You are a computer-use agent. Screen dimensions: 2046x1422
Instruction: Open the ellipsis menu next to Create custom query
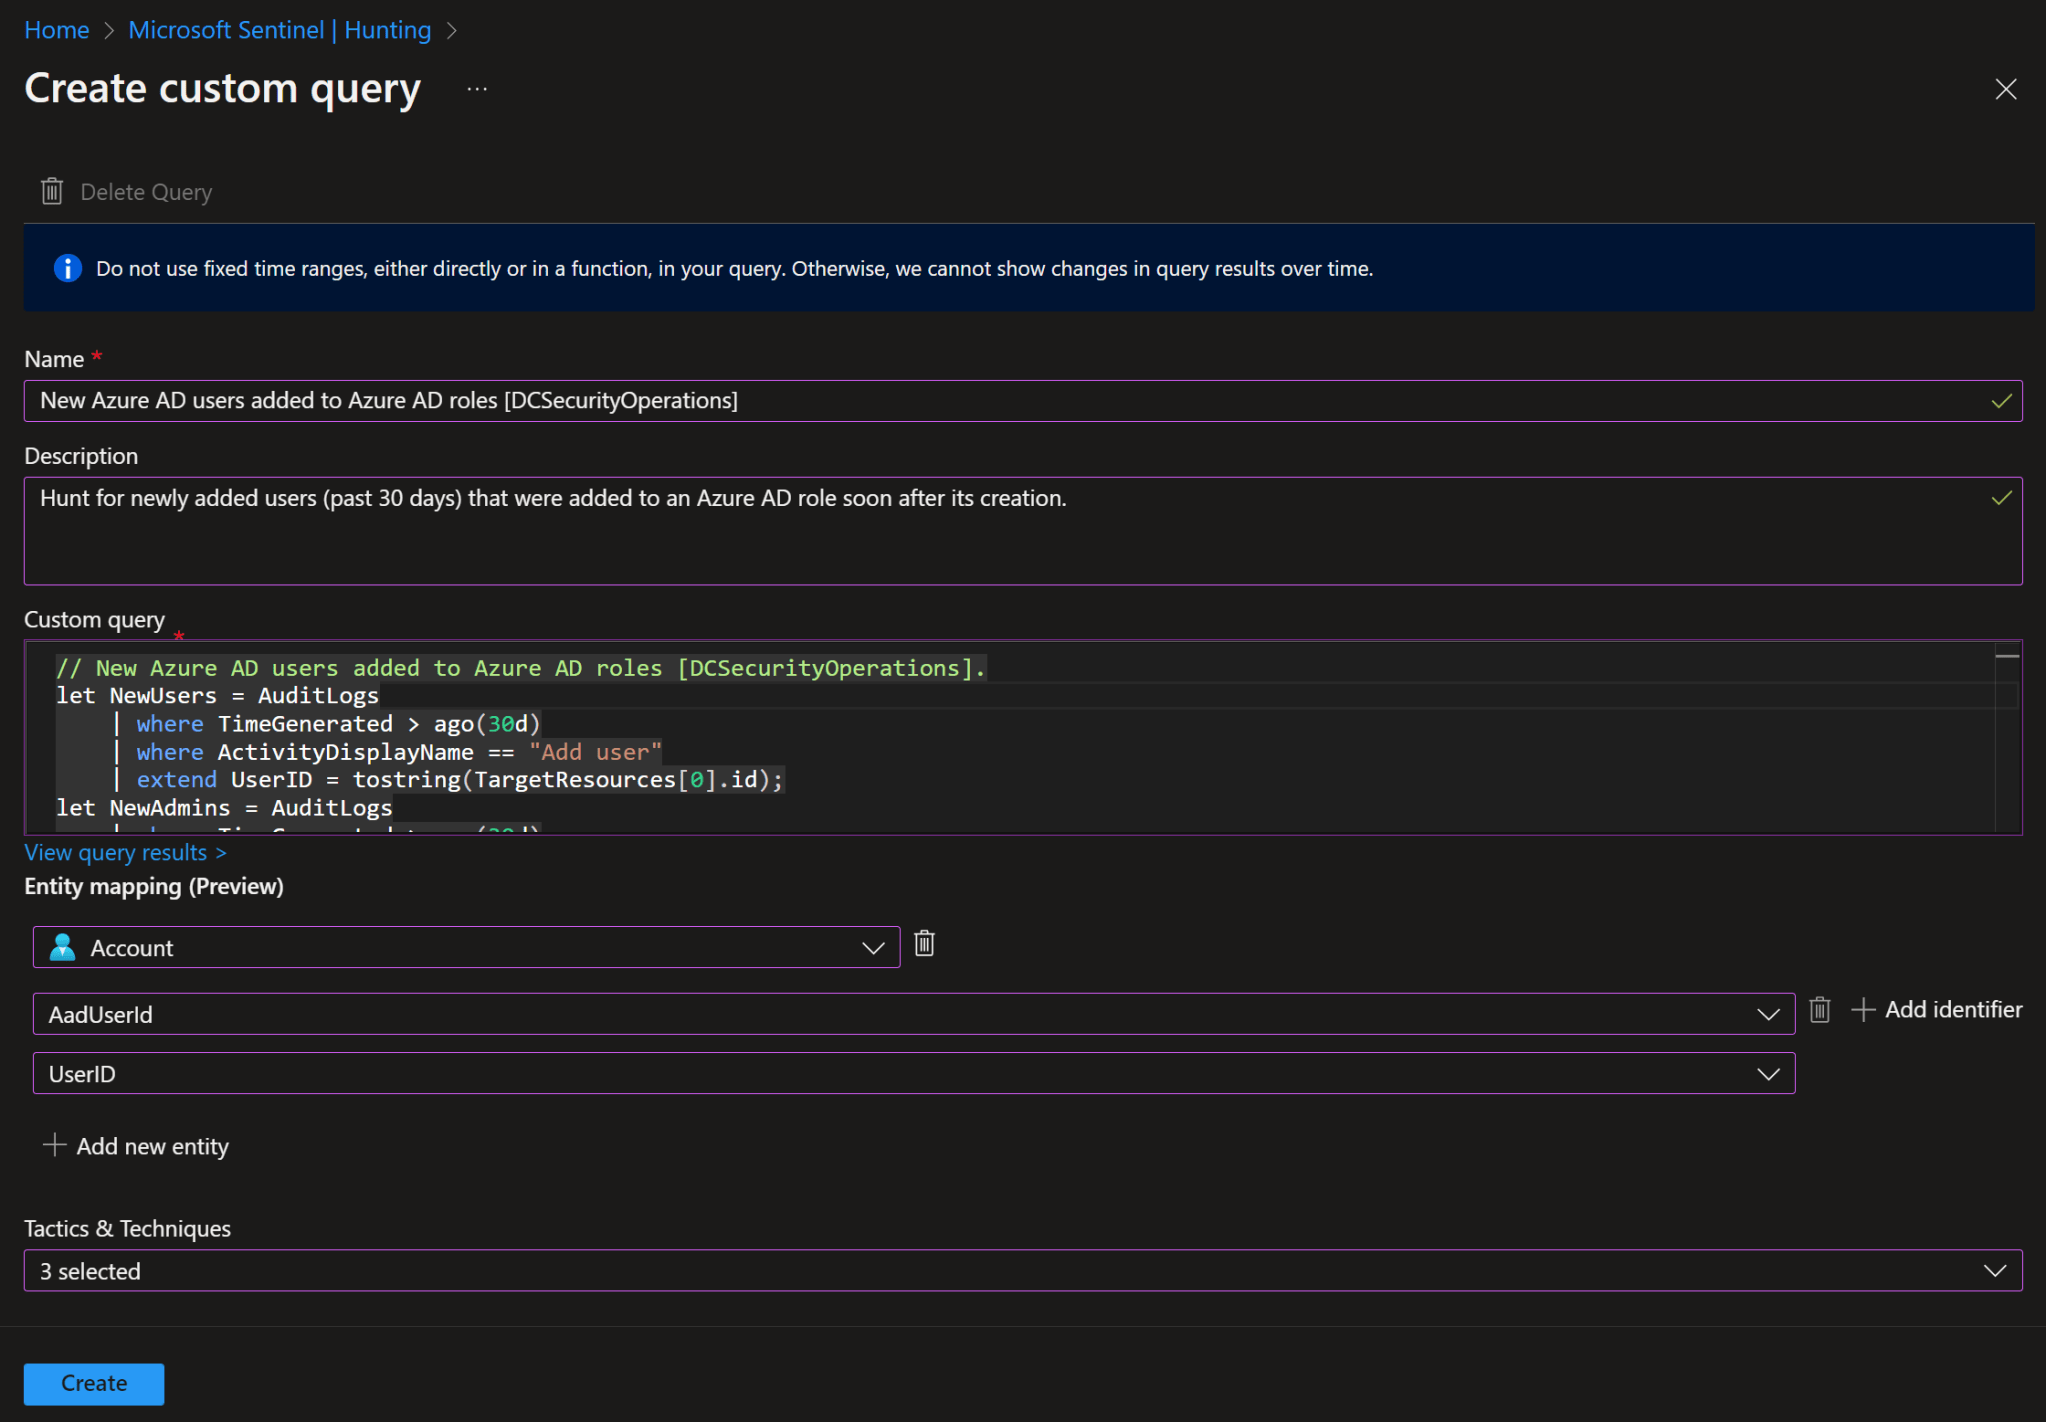pos(477,89)
